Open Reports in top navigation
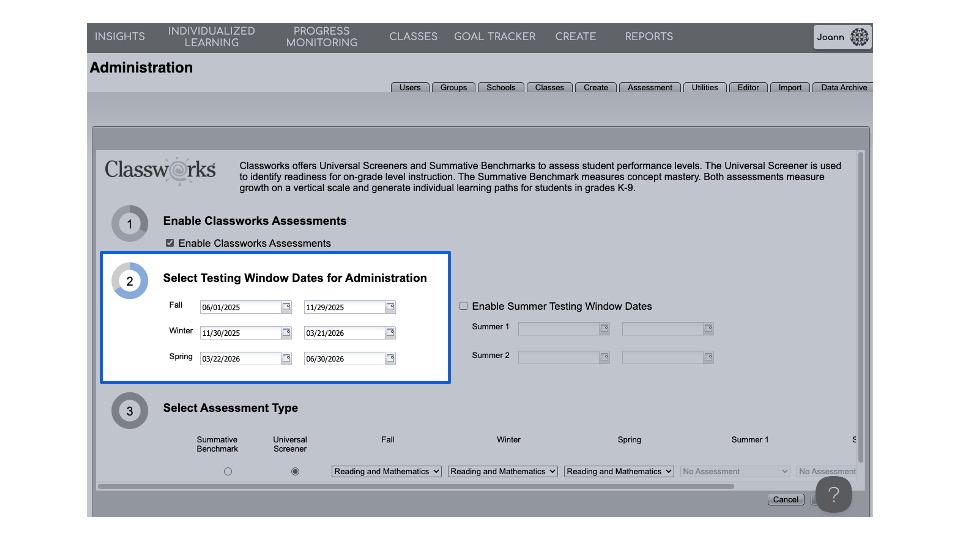 coord(649,37)
